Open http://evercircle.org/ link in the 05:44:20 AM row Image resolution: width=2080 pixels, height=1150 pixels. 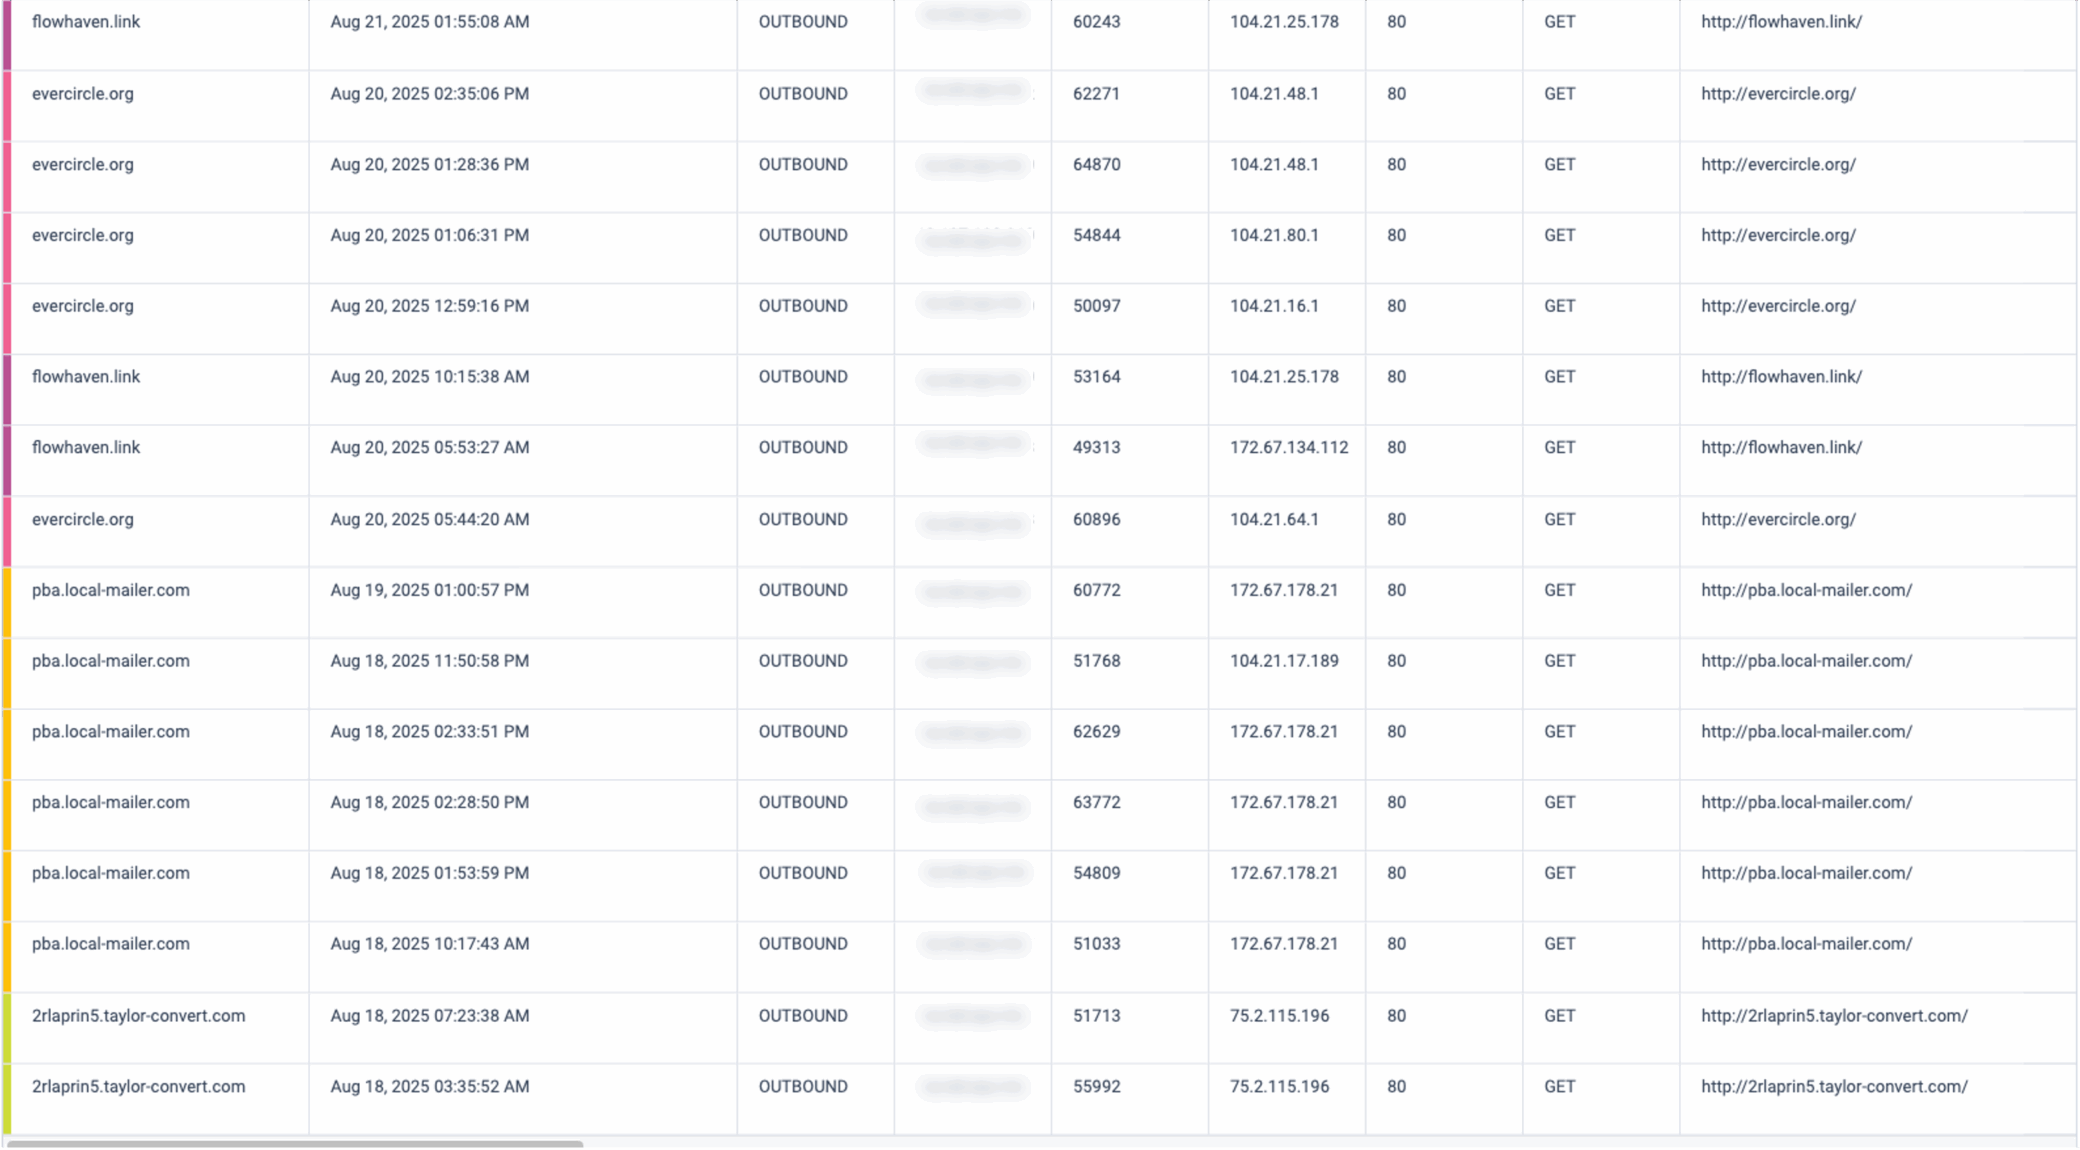pos(1778,520)
